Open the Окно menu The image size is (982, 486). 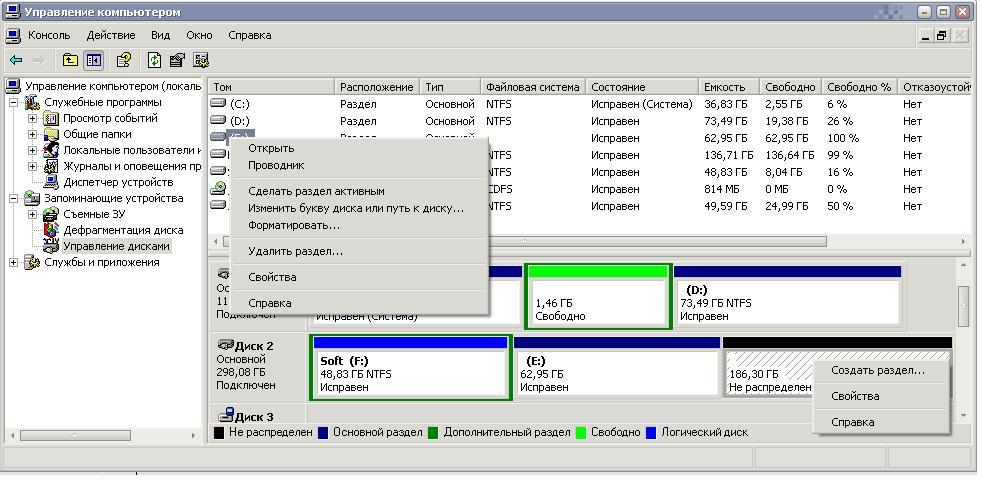(x=199, y=35)
